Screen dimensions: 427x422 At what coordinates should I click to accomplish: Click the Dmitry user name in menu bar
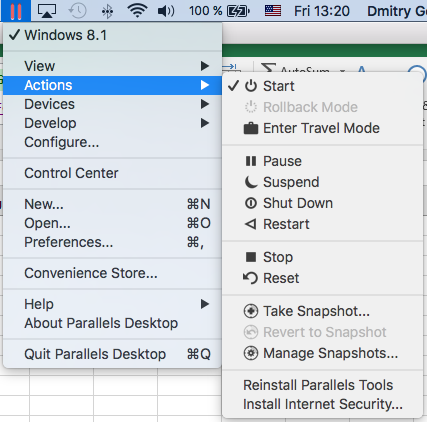point(397,11)
